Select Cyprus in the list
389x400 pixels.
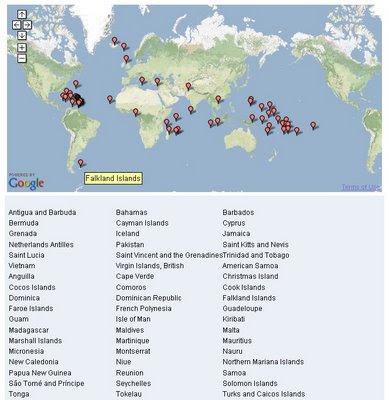[234, 223]
